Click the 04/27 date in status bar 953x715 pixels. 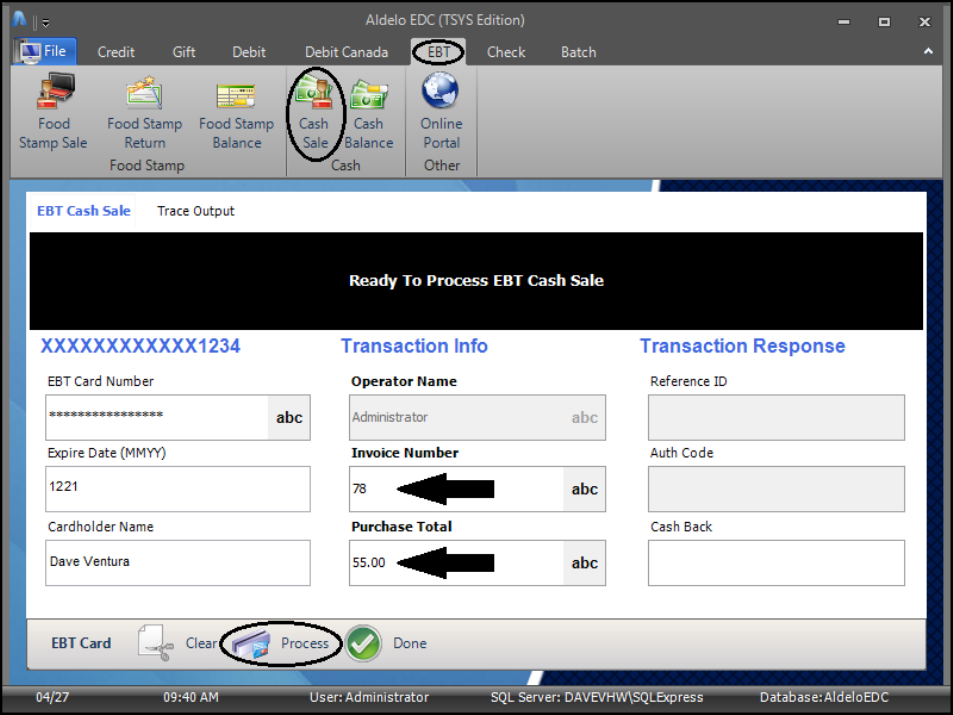point(52,697)
